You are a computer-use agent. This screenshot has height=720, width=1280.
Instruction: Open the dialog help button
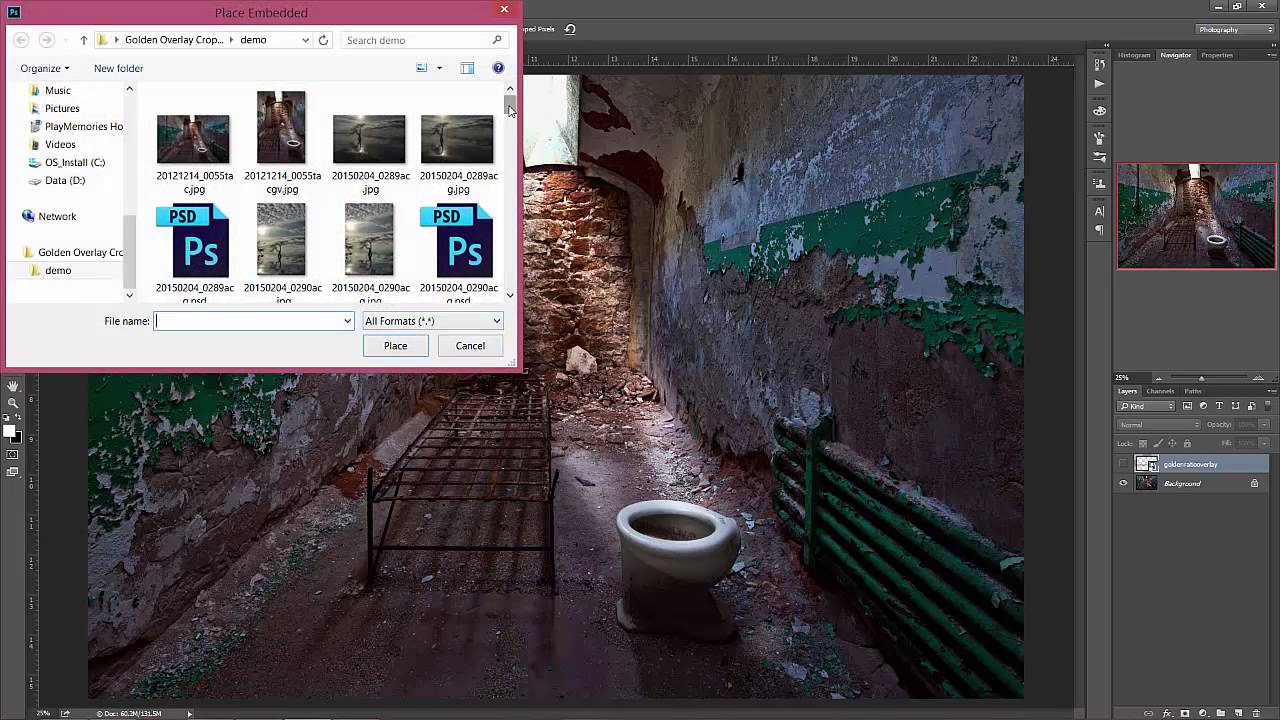point(498,68)
